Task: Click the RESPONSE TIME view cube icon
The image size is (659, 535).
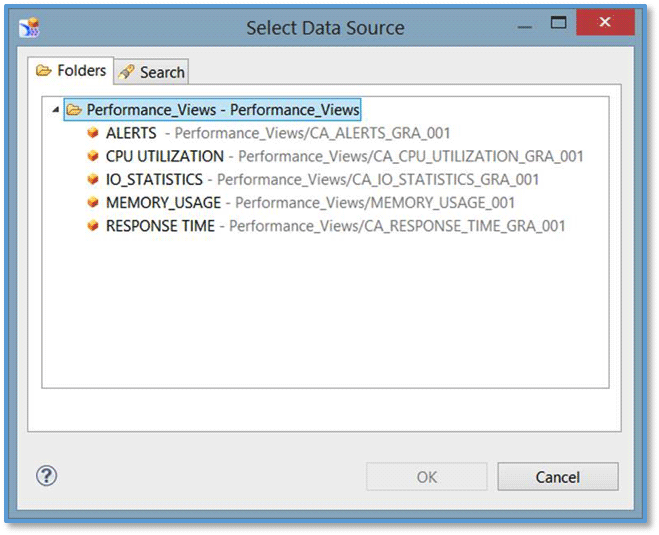Action: pos(93,226)
